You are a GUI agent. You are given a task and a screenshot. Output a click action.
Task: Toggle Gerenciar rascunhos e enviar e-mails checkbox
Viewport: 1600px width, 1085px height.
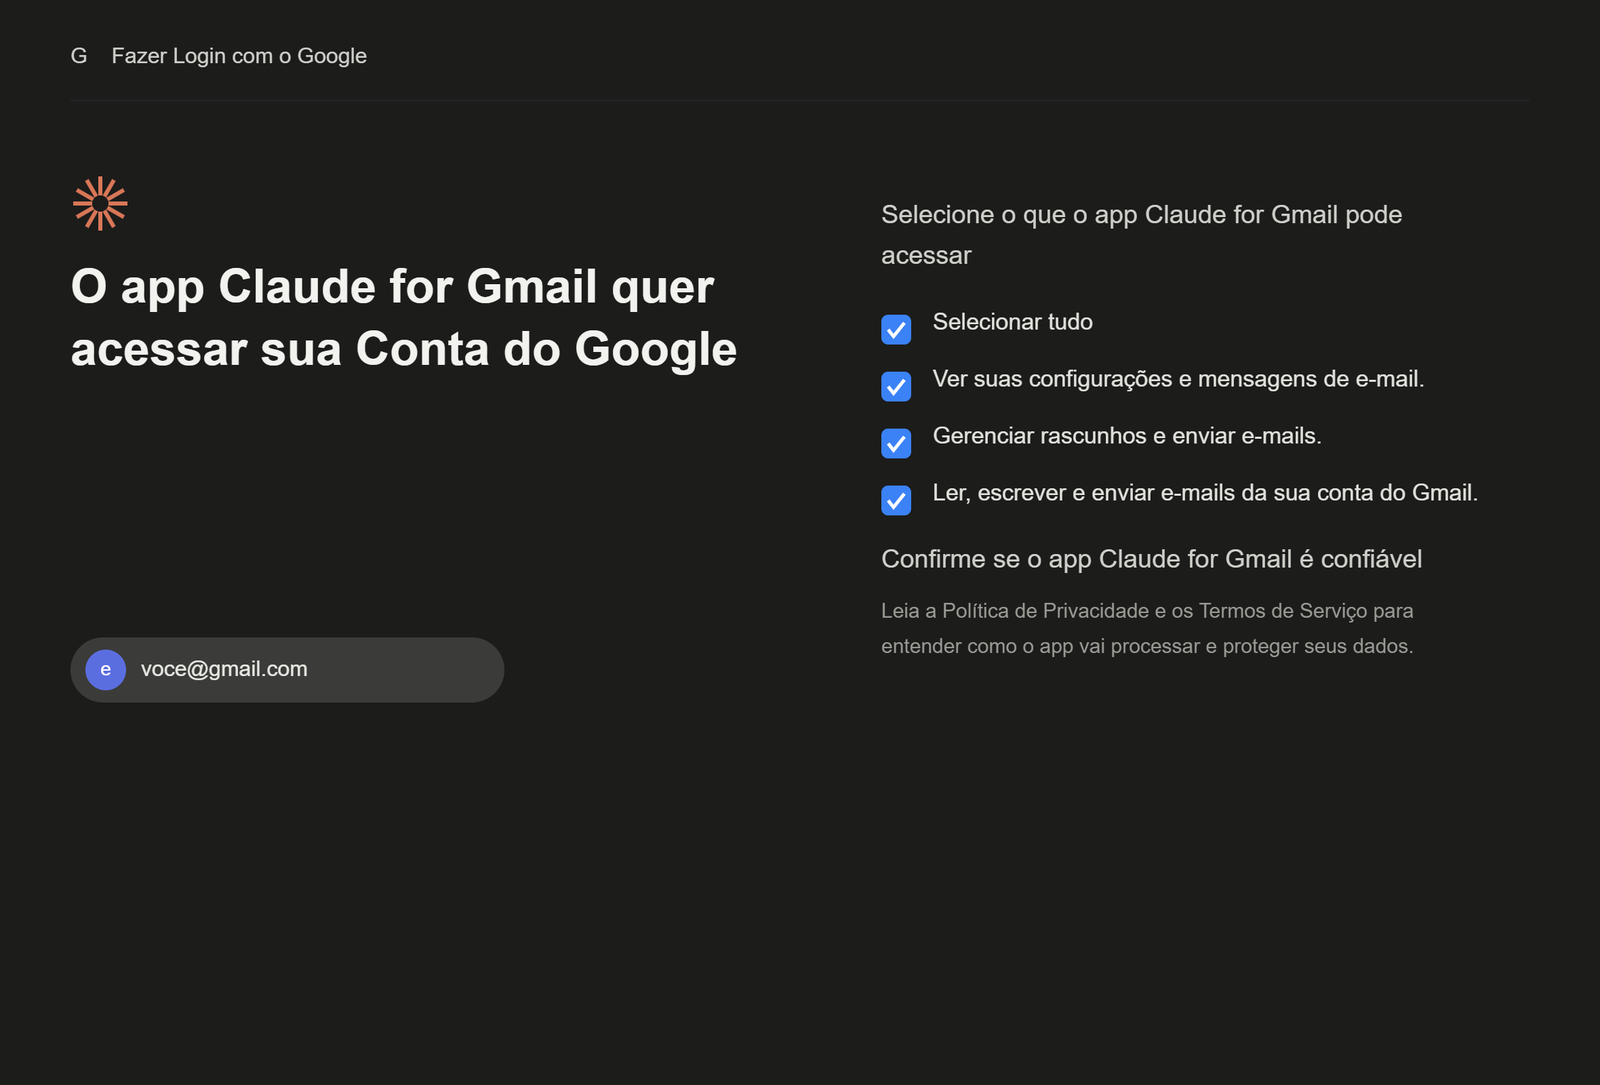[896, 443]
